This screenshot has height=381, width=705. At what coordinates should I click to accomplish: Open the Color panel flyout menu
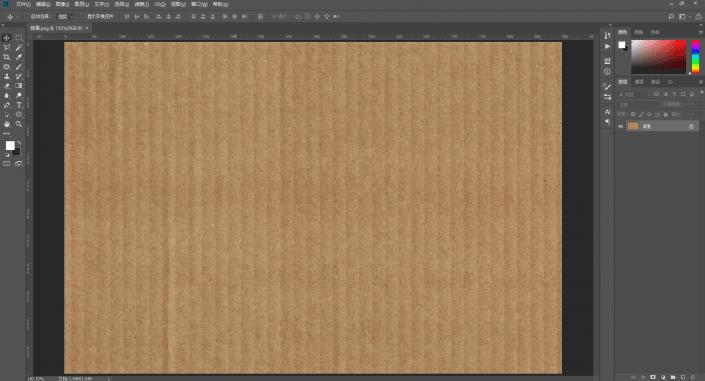pyautogui.click(x=701, y=32)
